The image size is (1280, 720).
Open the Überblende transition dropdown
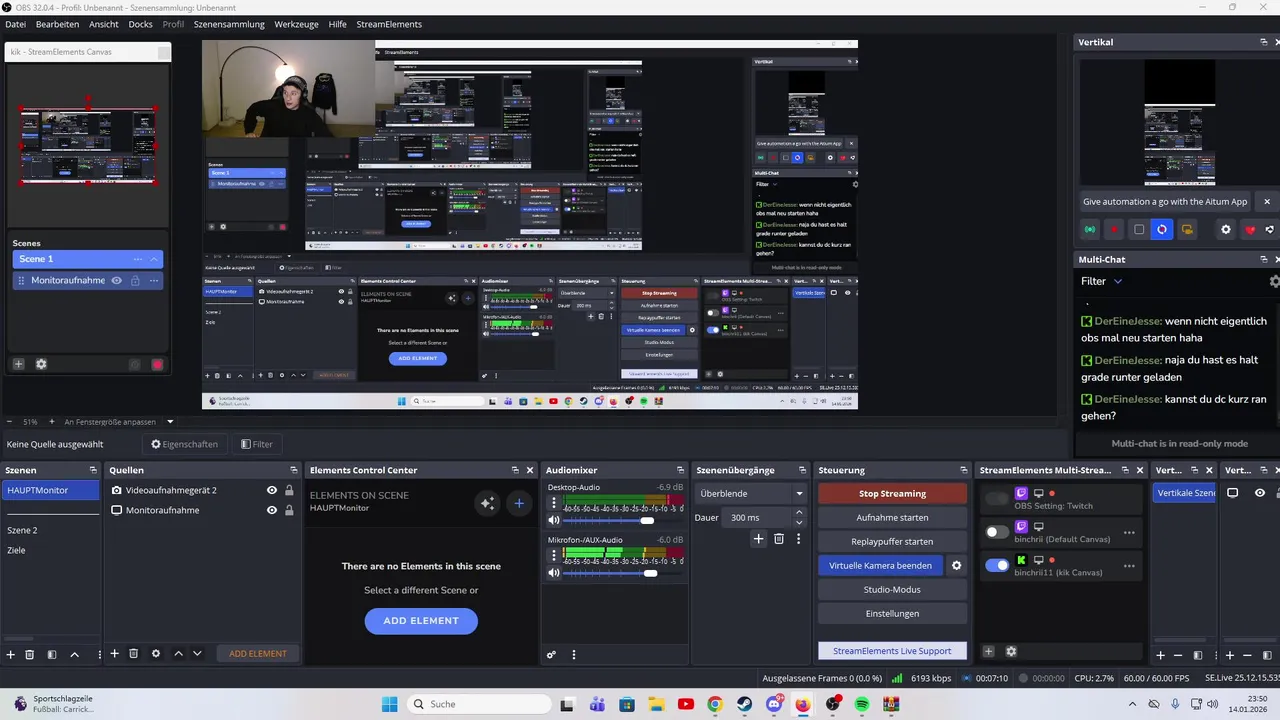pyautogui.click(x=751, y=493)
